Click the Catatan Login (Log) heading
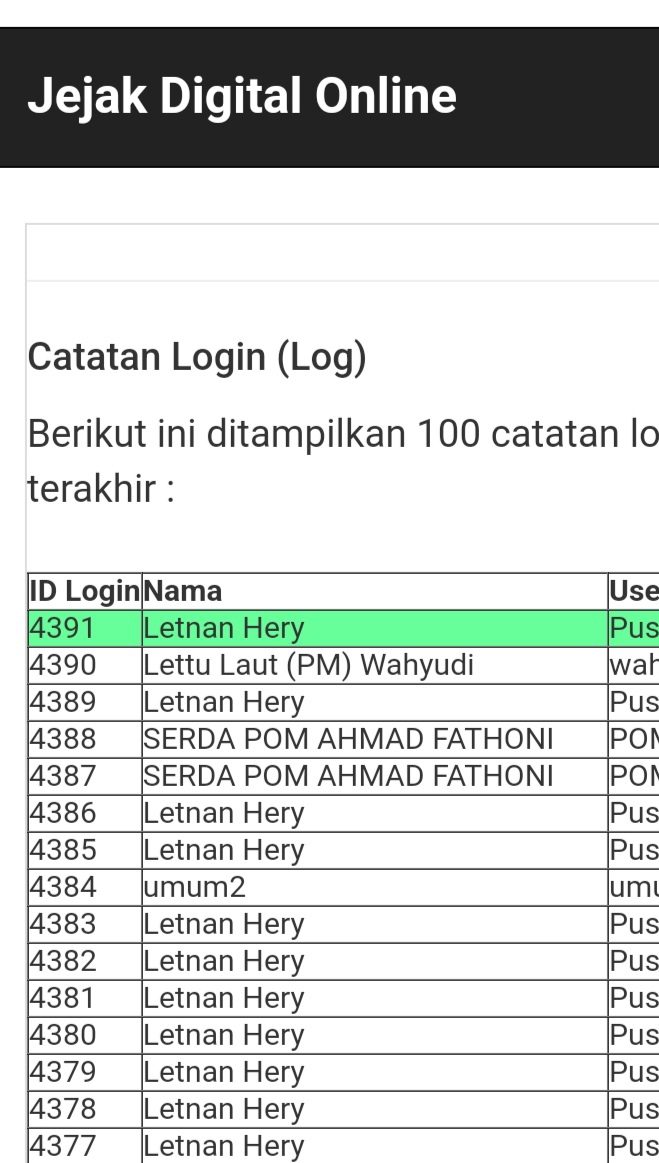The height and width of the screenshot is (1163, 659). (197, 357)
